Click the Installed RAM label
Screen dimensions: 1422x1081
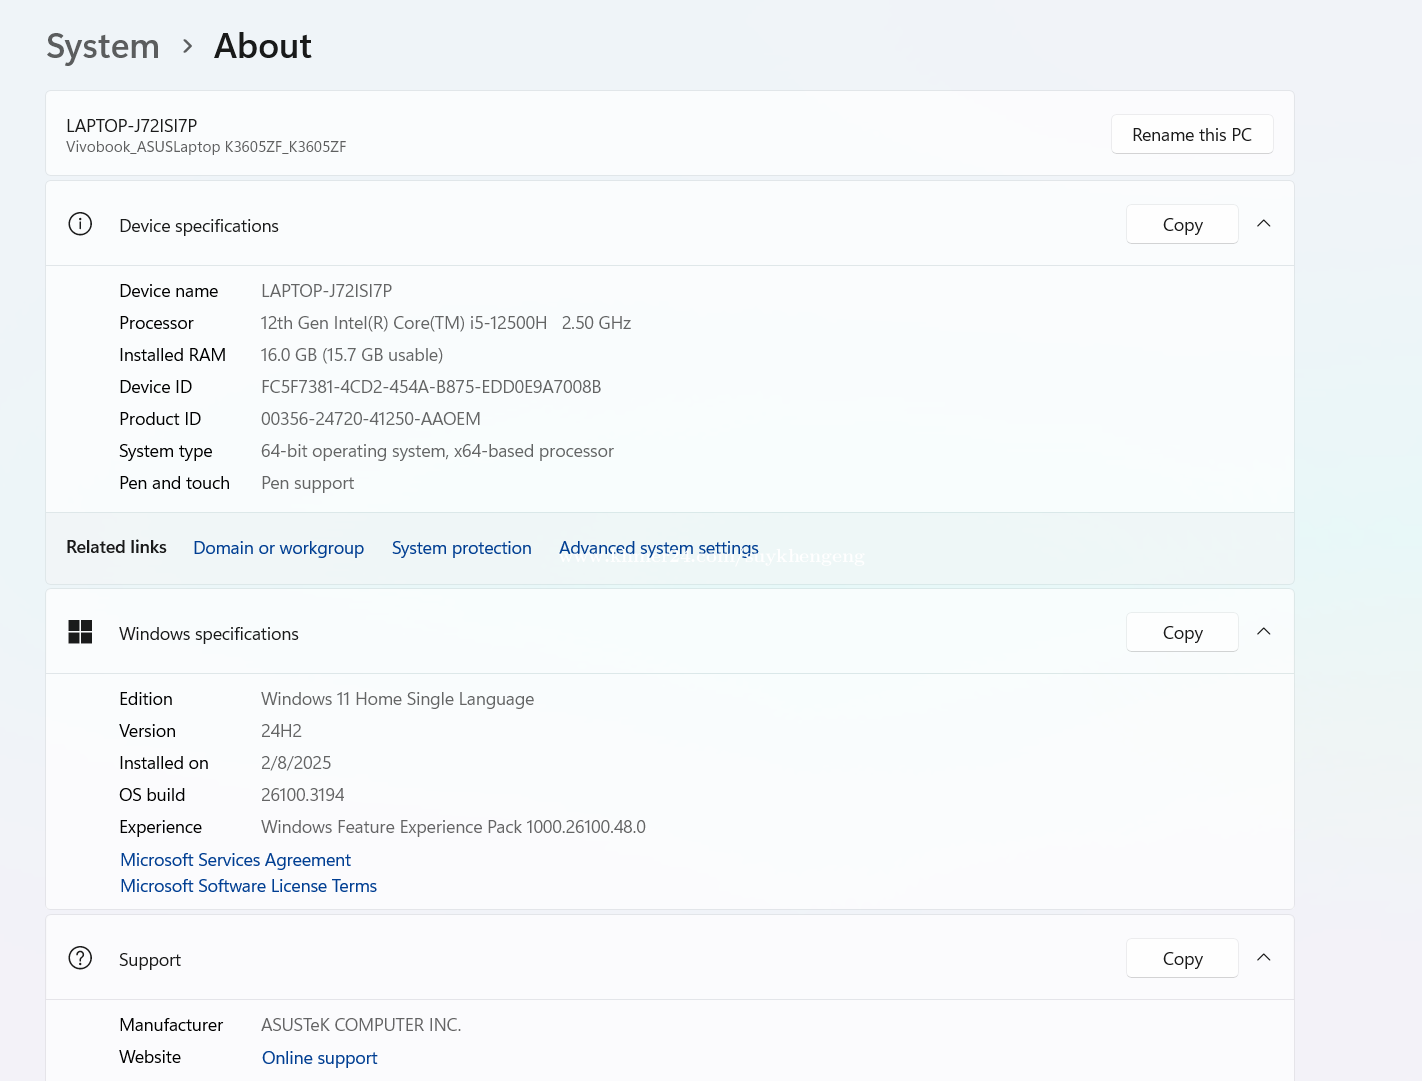point(172,355)
